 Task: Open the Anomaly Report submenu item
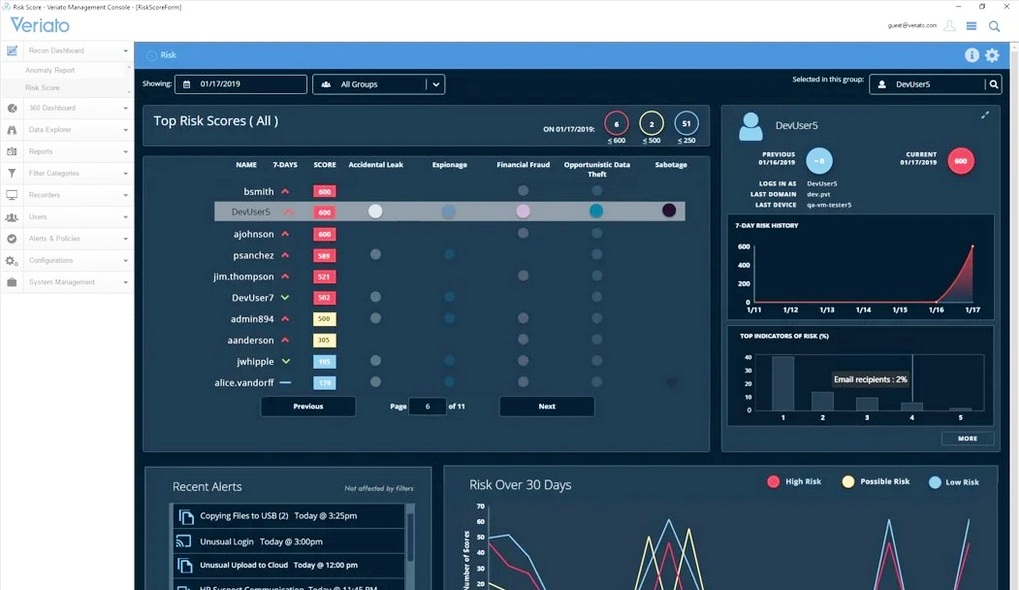[x=50, y=70]
